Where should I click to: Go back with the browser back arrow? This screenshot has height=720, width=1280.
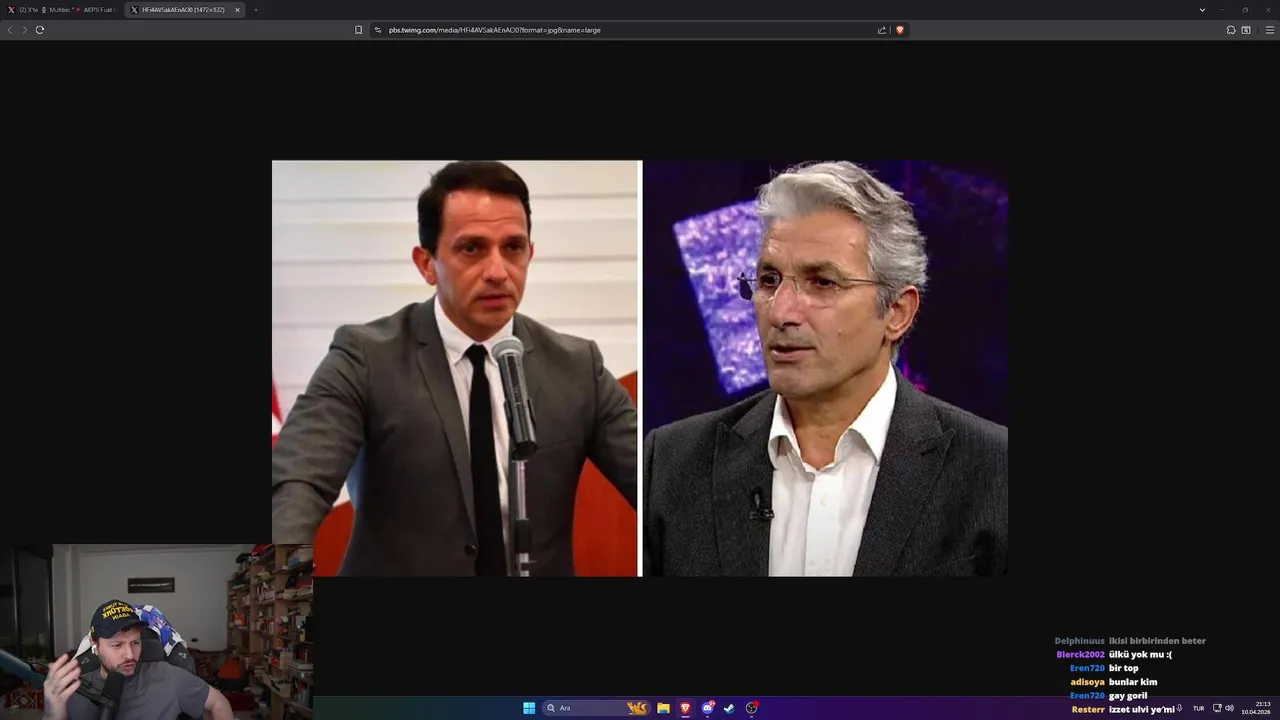(10, 30)
